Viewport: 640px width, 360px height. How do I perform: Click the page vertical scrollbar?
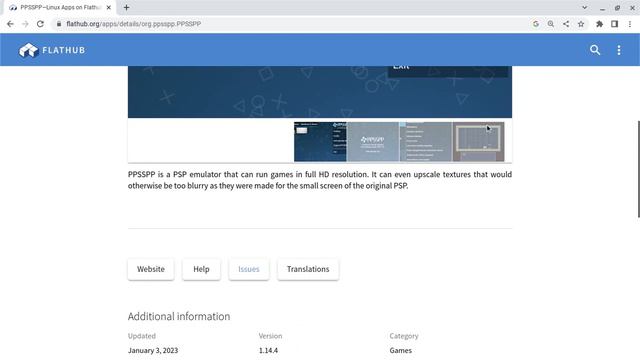pos(638,169)
